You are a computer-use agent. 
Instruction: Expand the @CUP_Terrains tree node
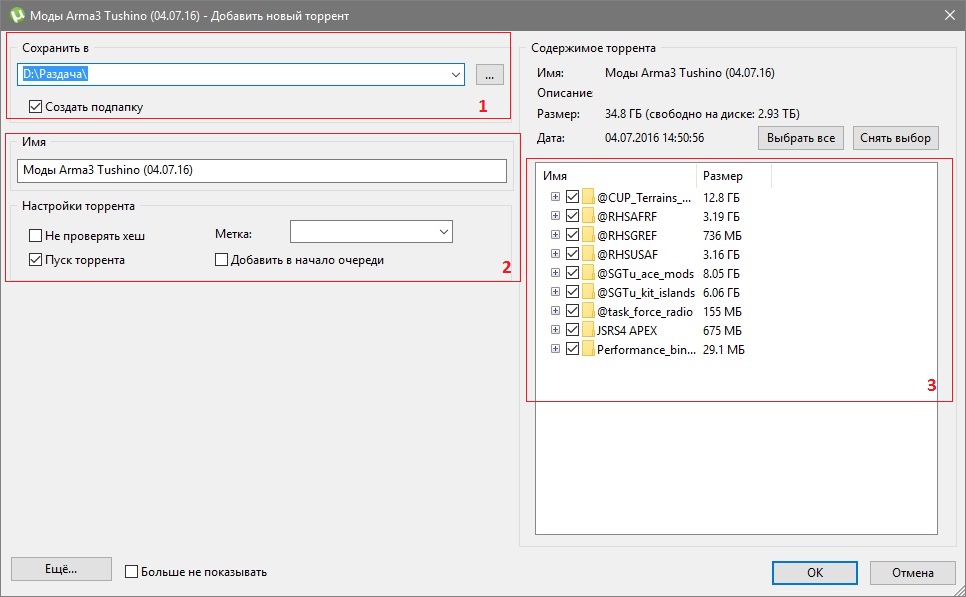point(555,197)
